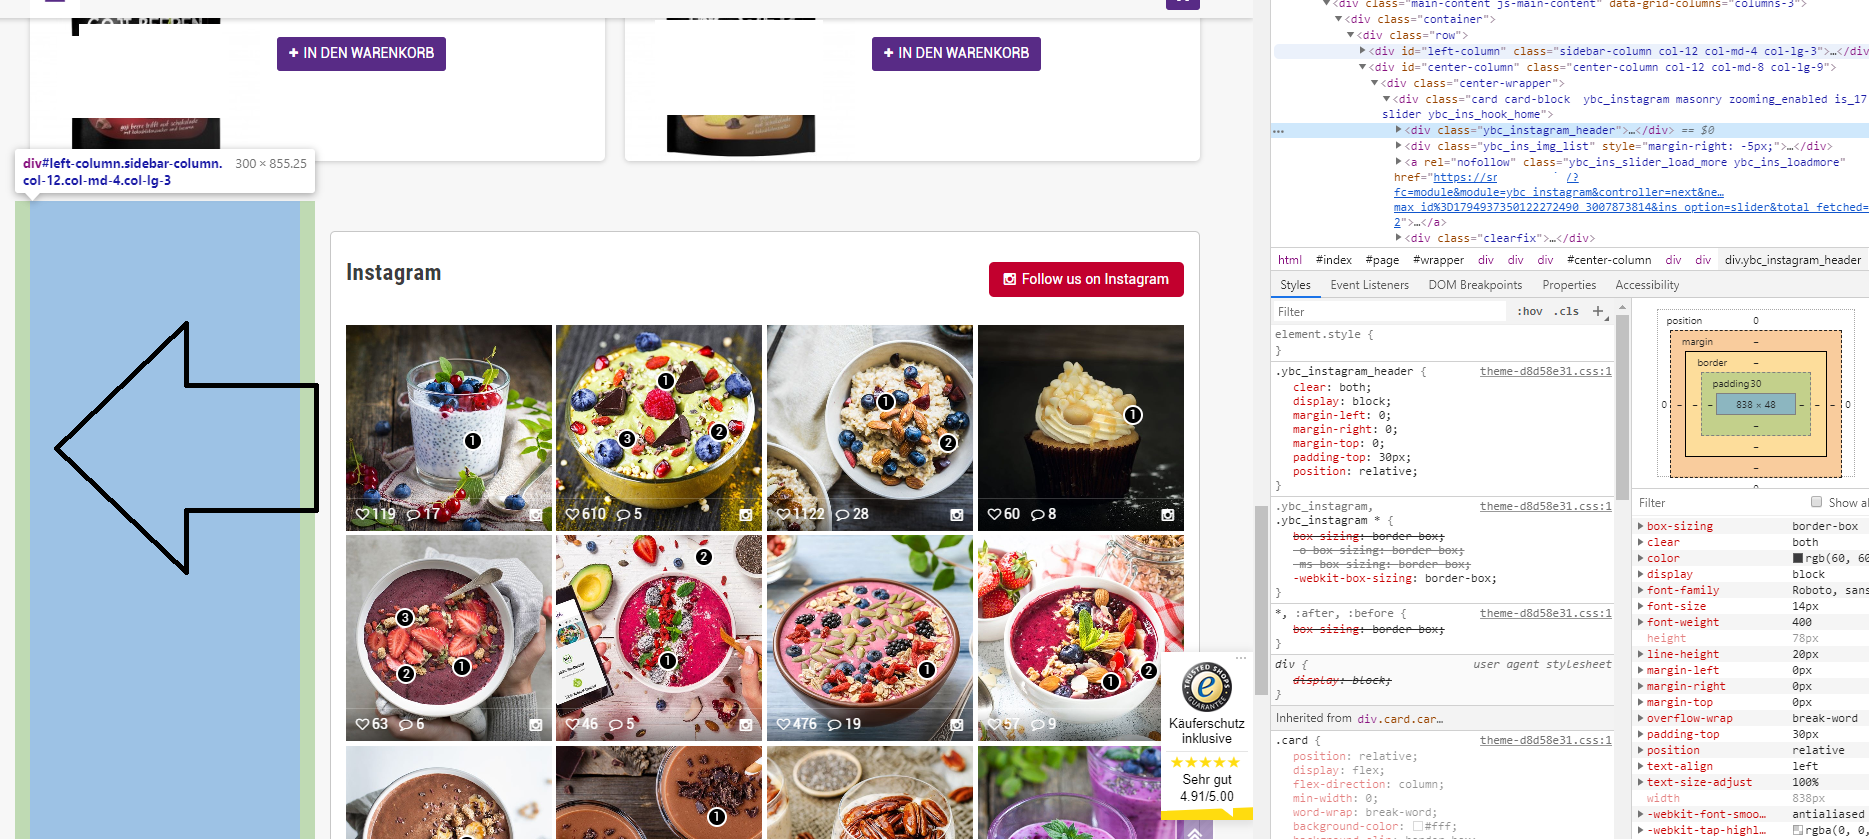Image resolution: width=1869 pixels, height=839 pixels.
Task: Click product marker 1 on the cupcake photo
Action: click(x=1133, y=414)
